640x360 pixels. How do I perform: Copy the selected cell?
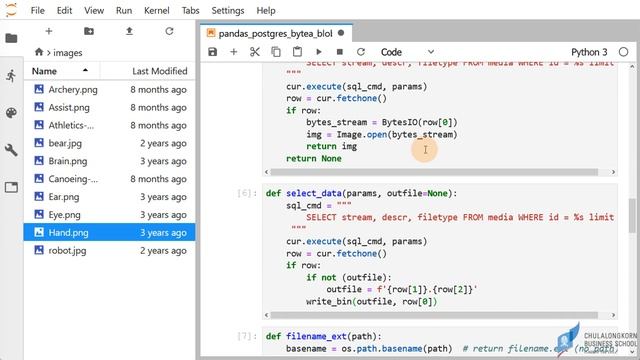tap(276, 52)
